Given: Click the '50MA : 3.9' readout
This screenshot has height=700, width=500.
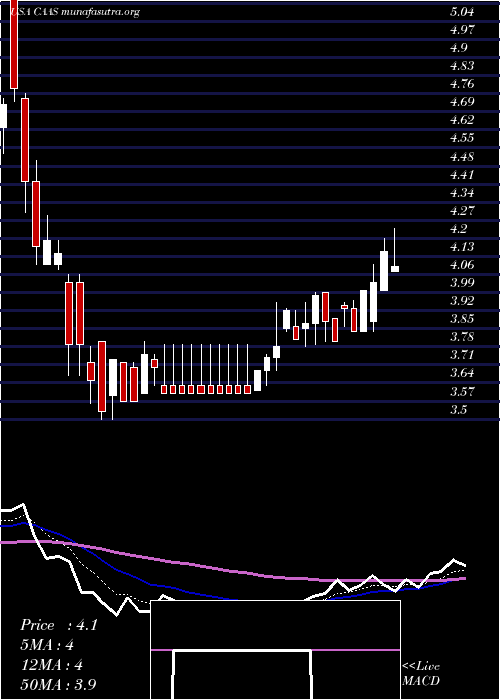Looking at the screenshot, I should coord(58,684).
